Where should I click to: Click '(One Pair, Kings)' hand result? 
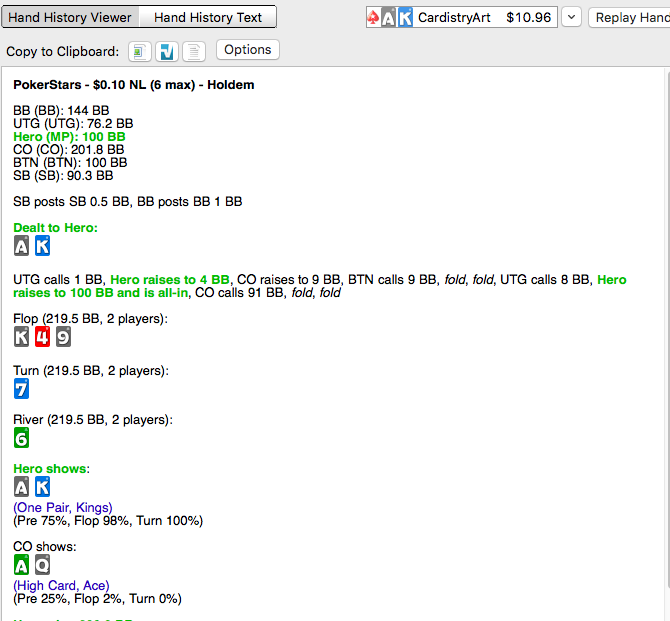pyautogui.click(x=63, y=508)
